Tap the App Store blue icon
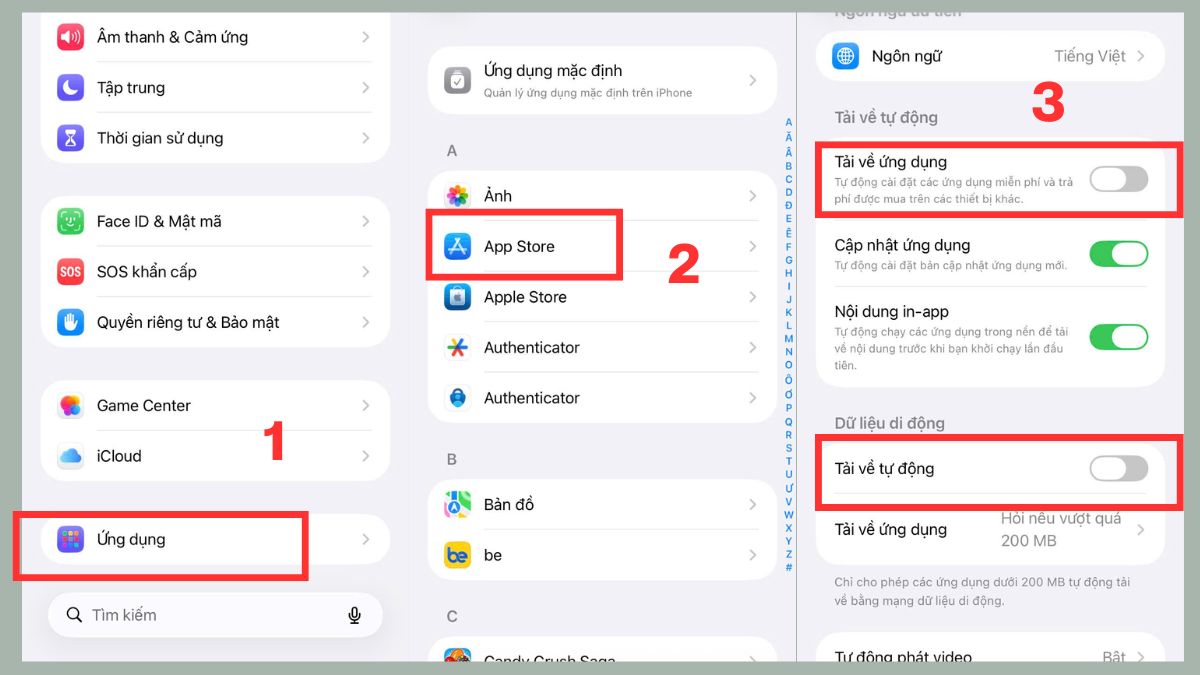Screen dimensions: 1200x675 pyautogui.click(x=458, y=246)
